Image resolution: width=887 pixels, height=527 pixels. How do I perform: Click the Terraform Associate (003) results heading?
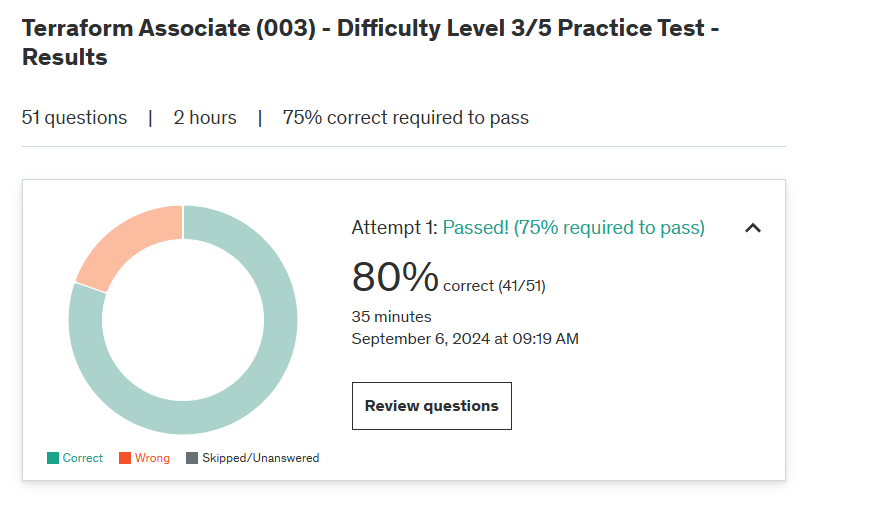pyautogui.click(x=371, y=42)
